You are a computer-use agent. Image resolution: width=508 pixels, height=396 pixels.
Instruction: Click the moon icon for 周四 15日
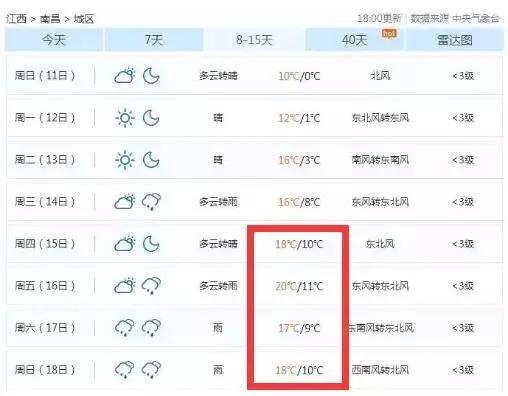151,244
